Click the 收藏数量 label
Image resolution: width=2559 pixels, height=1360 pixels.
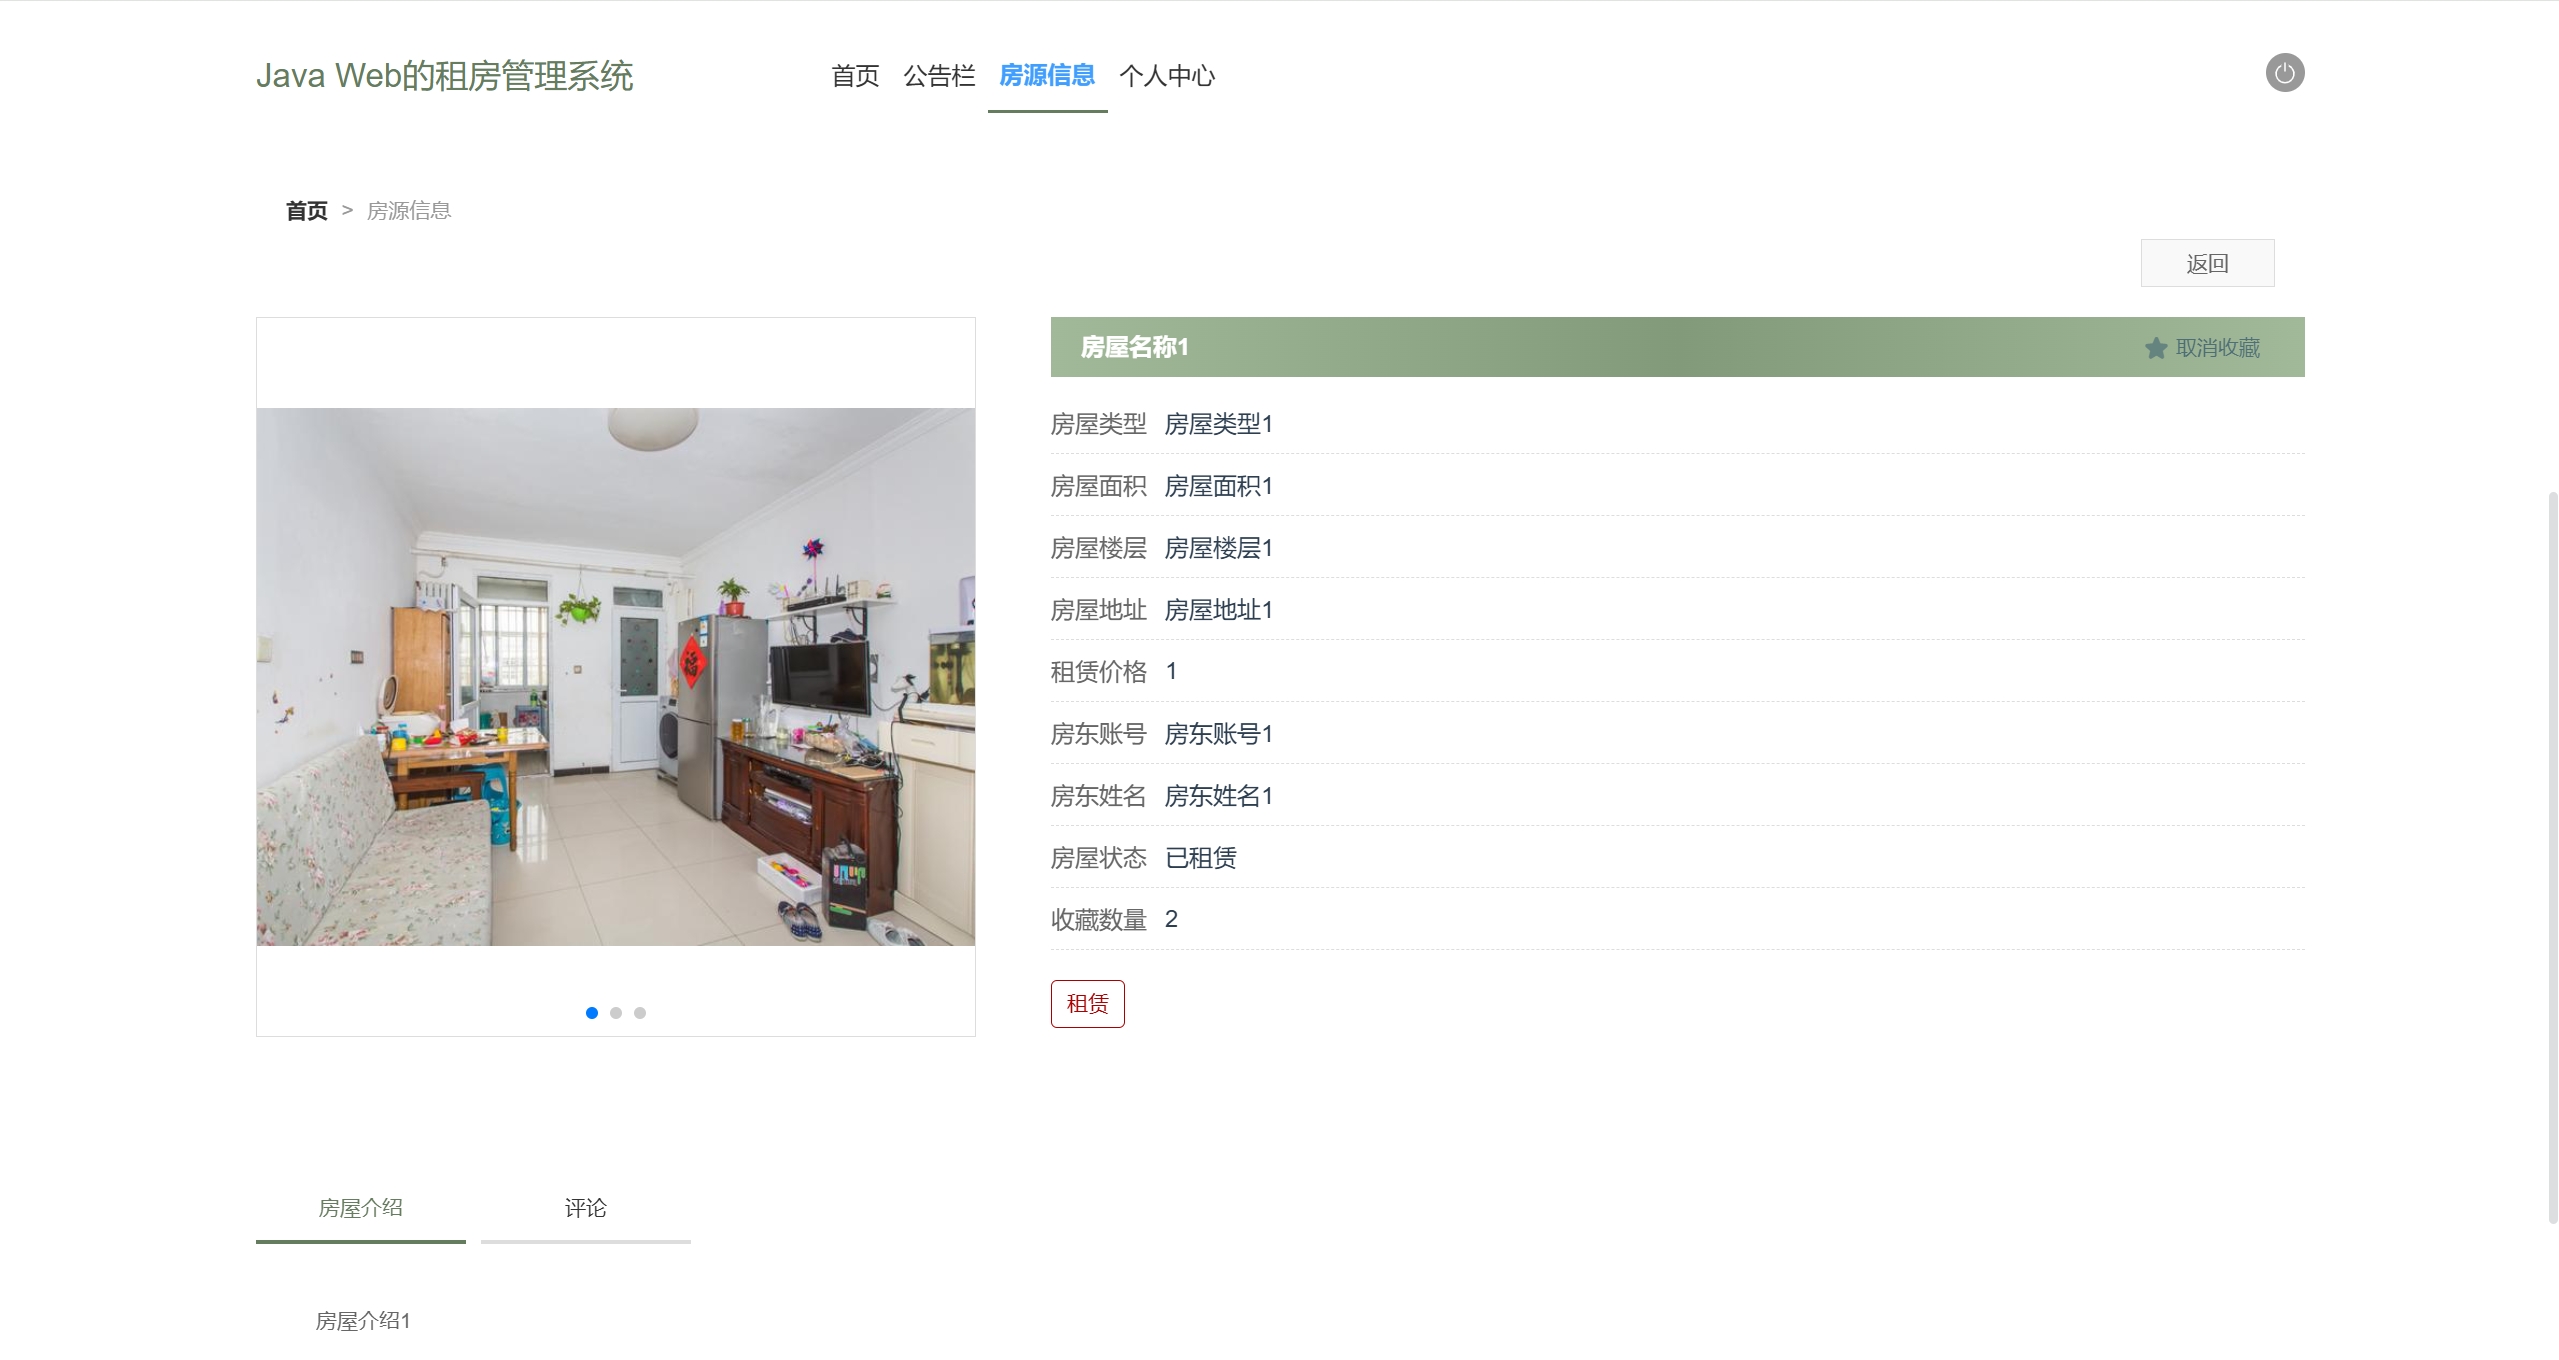point(1099,920)
